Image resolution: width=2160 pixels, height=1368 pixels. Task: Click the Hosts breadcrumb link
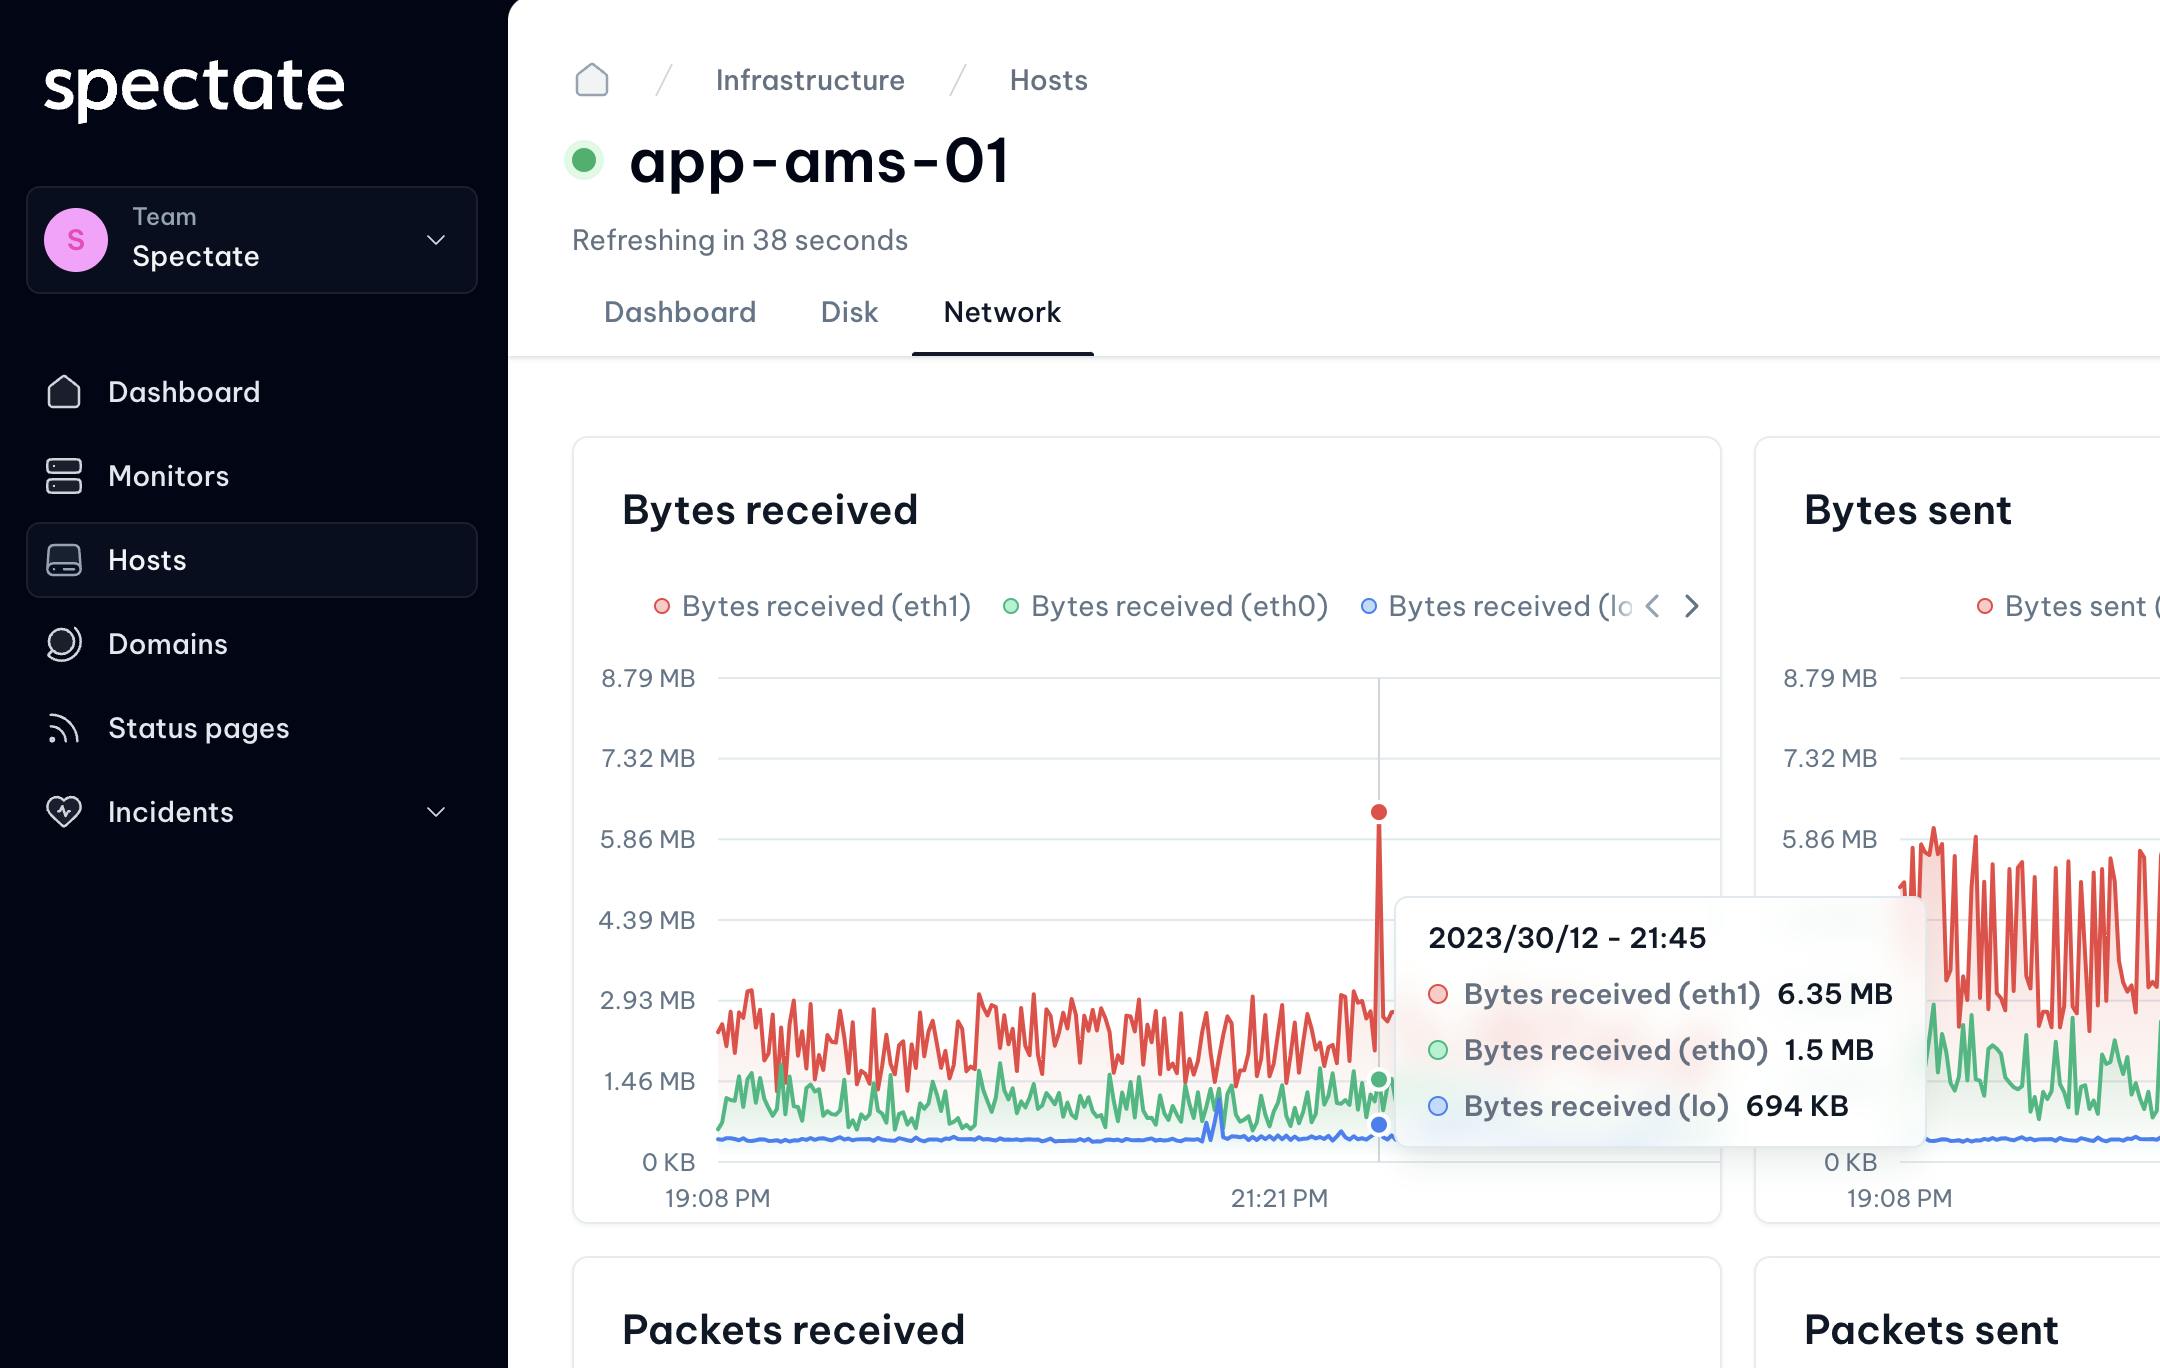click(x=1049, y=79)
